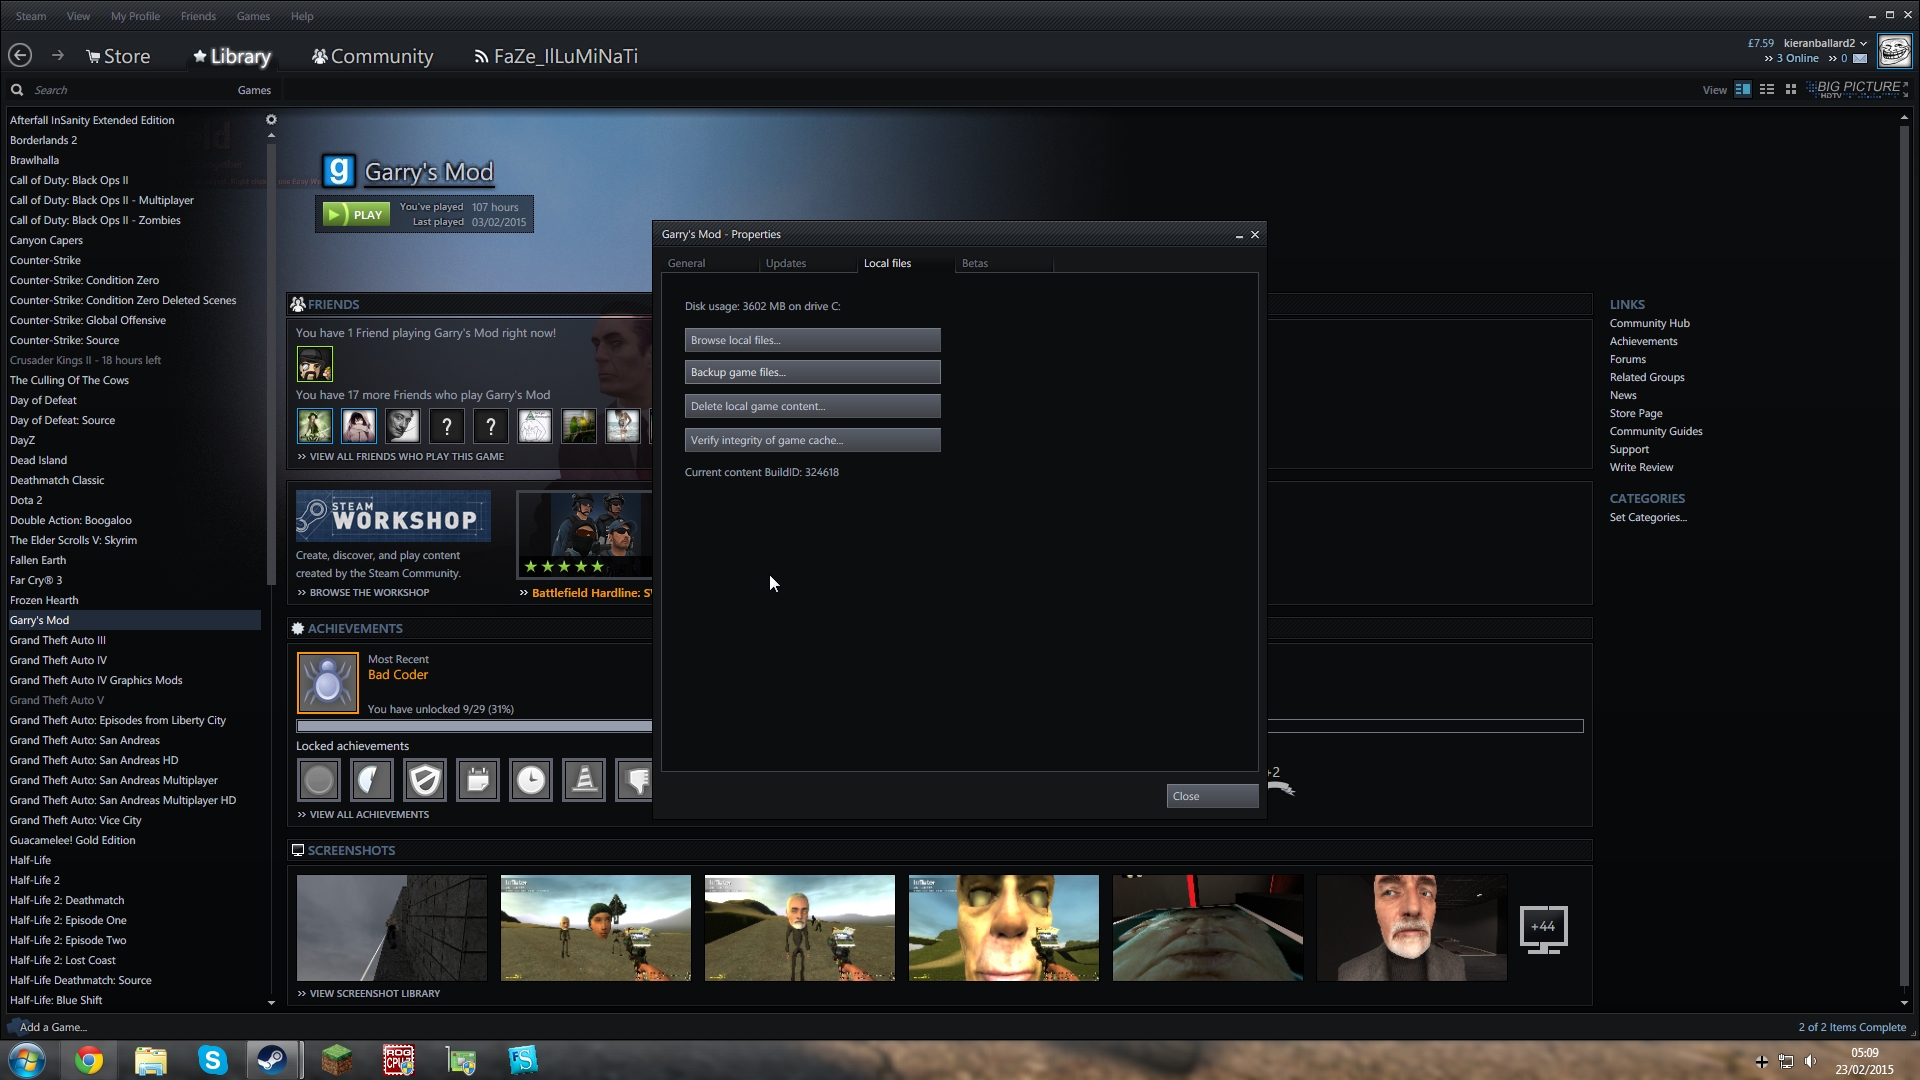Click the volume speaker tray icon
The image size is (1920, 1080).
point(1811,1061)
